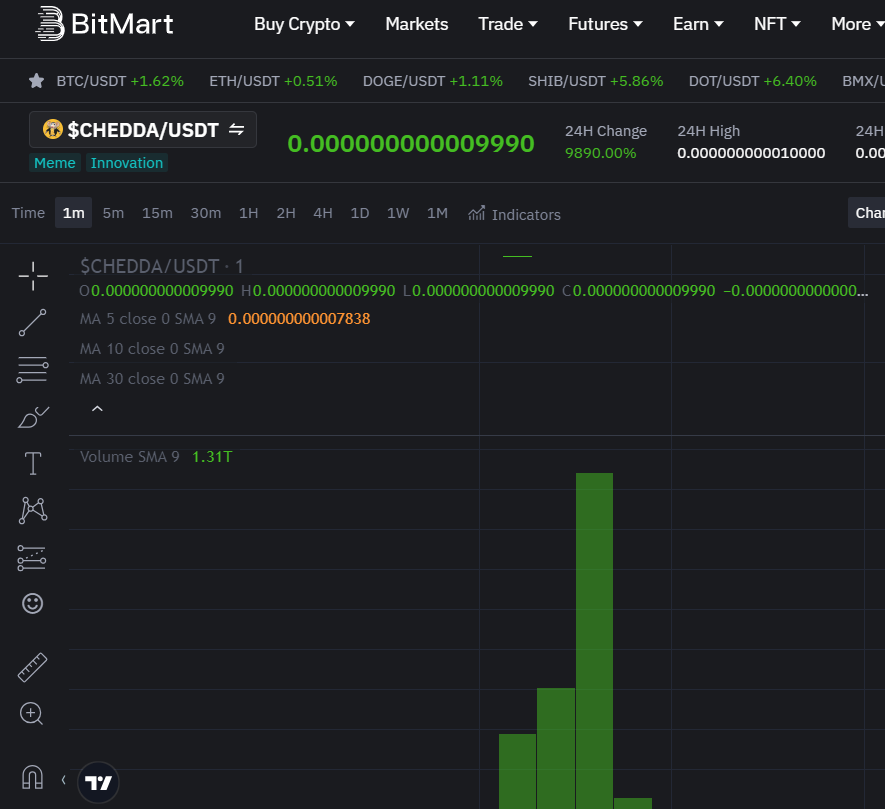Screen dimensions: 885x809
Task: Click the Volume SMA 9 legend
Action: pos(130,457)
